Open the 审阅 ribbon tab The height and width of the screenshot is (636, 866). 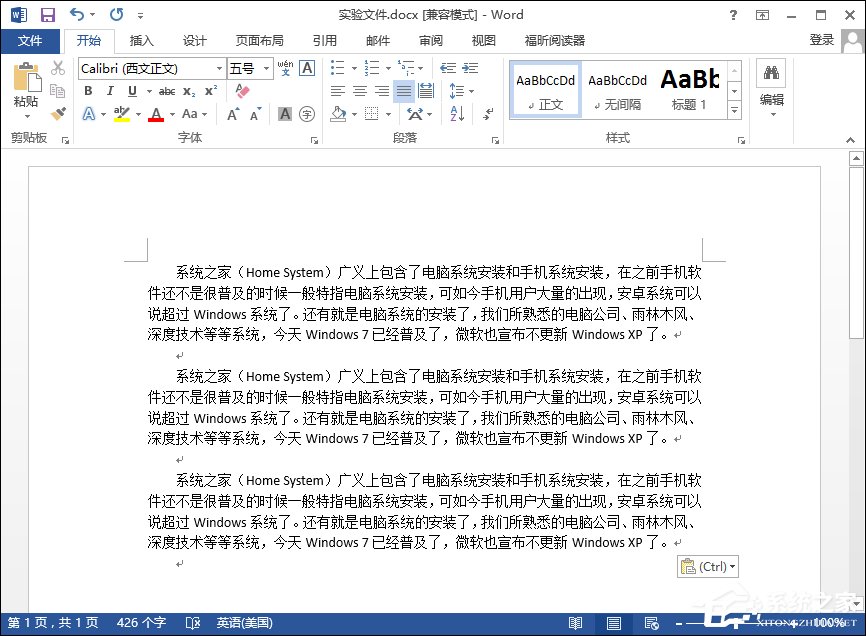pyautogui.click(x=430, y=41)
